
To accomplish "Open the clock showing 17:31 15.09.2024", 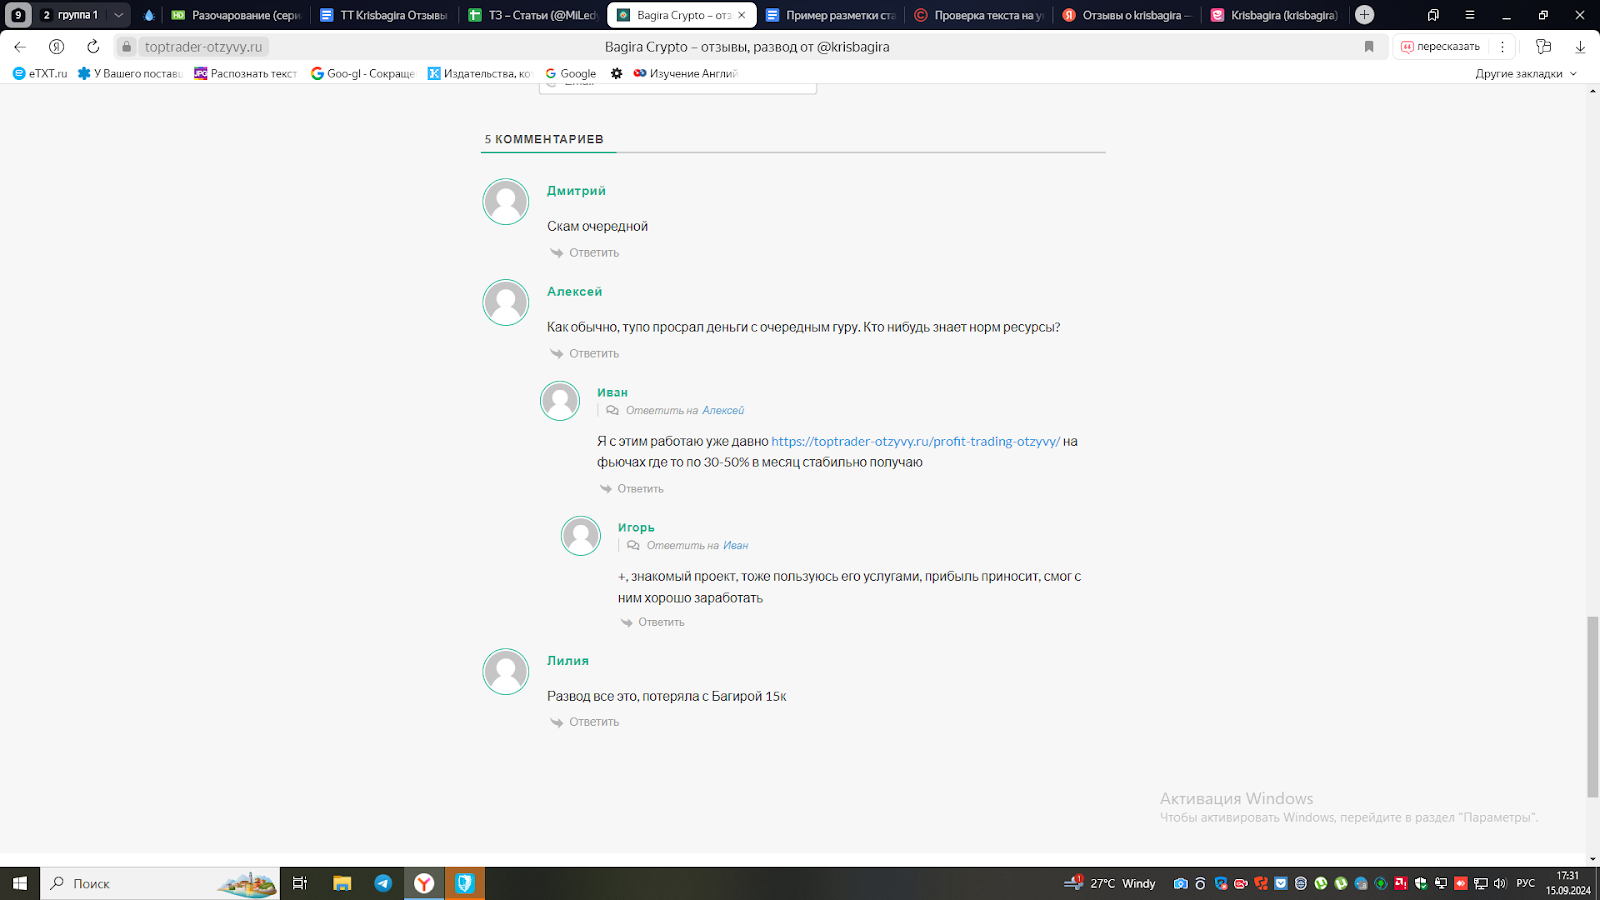I will click(1568, 883).
